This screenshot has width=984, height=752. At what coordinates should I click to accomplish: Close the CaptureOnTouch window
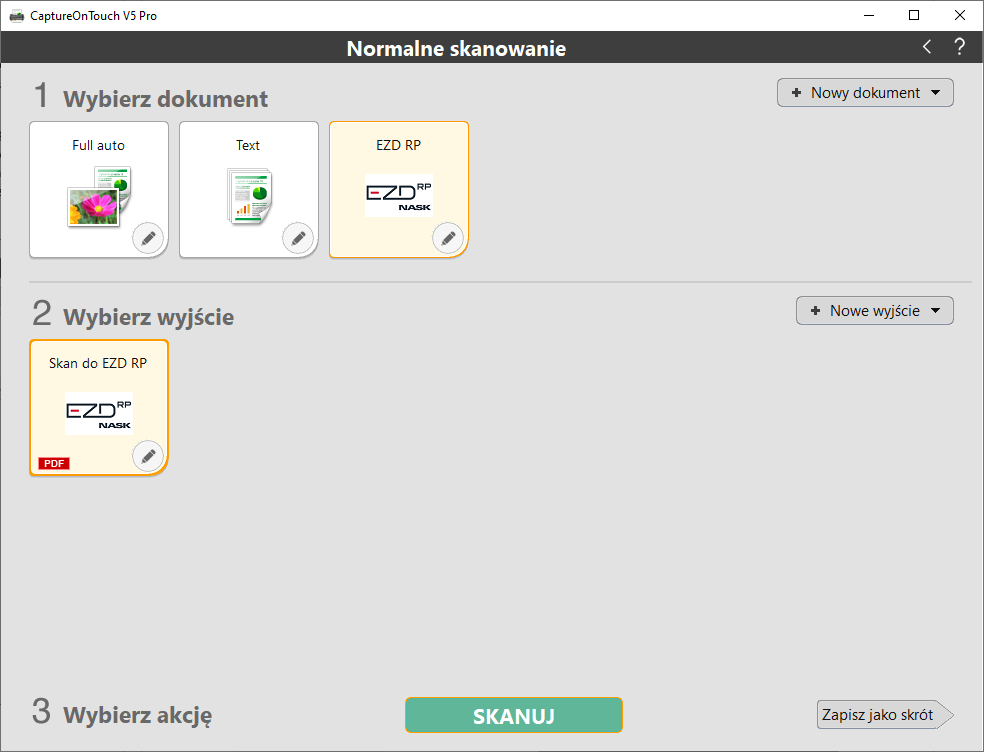[959, 15]
